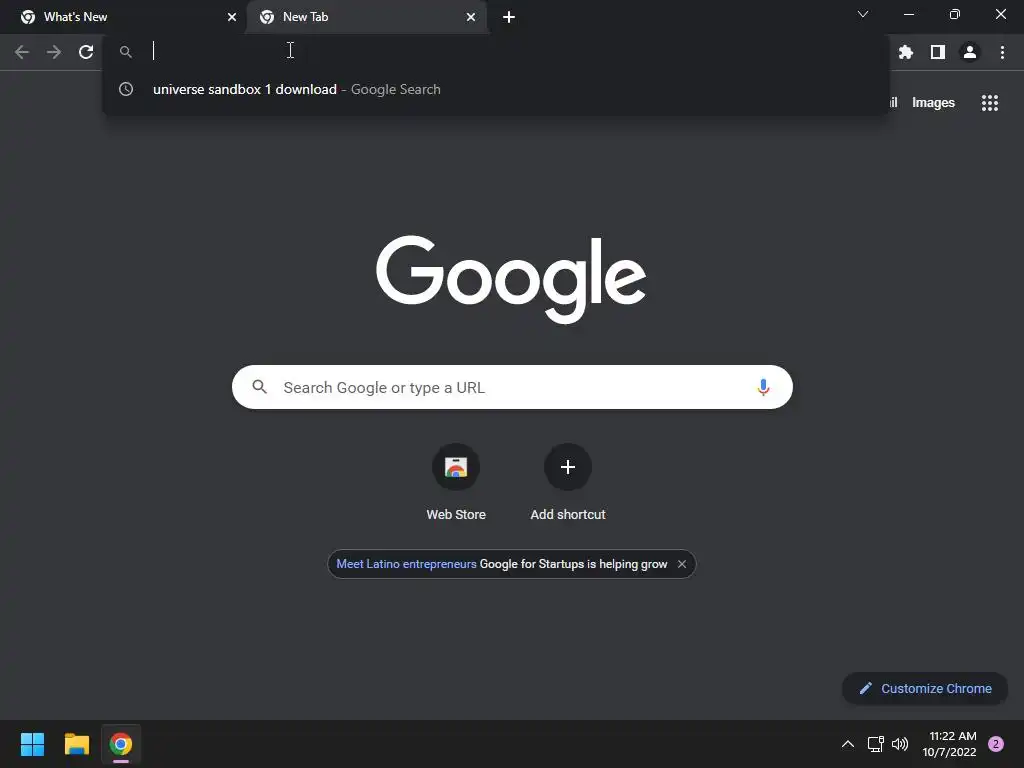Image resolution: width=1024 pixels, height=768 pixels.
Task: Open the notification badge showing 2
Action: click(x=996, y=744)
